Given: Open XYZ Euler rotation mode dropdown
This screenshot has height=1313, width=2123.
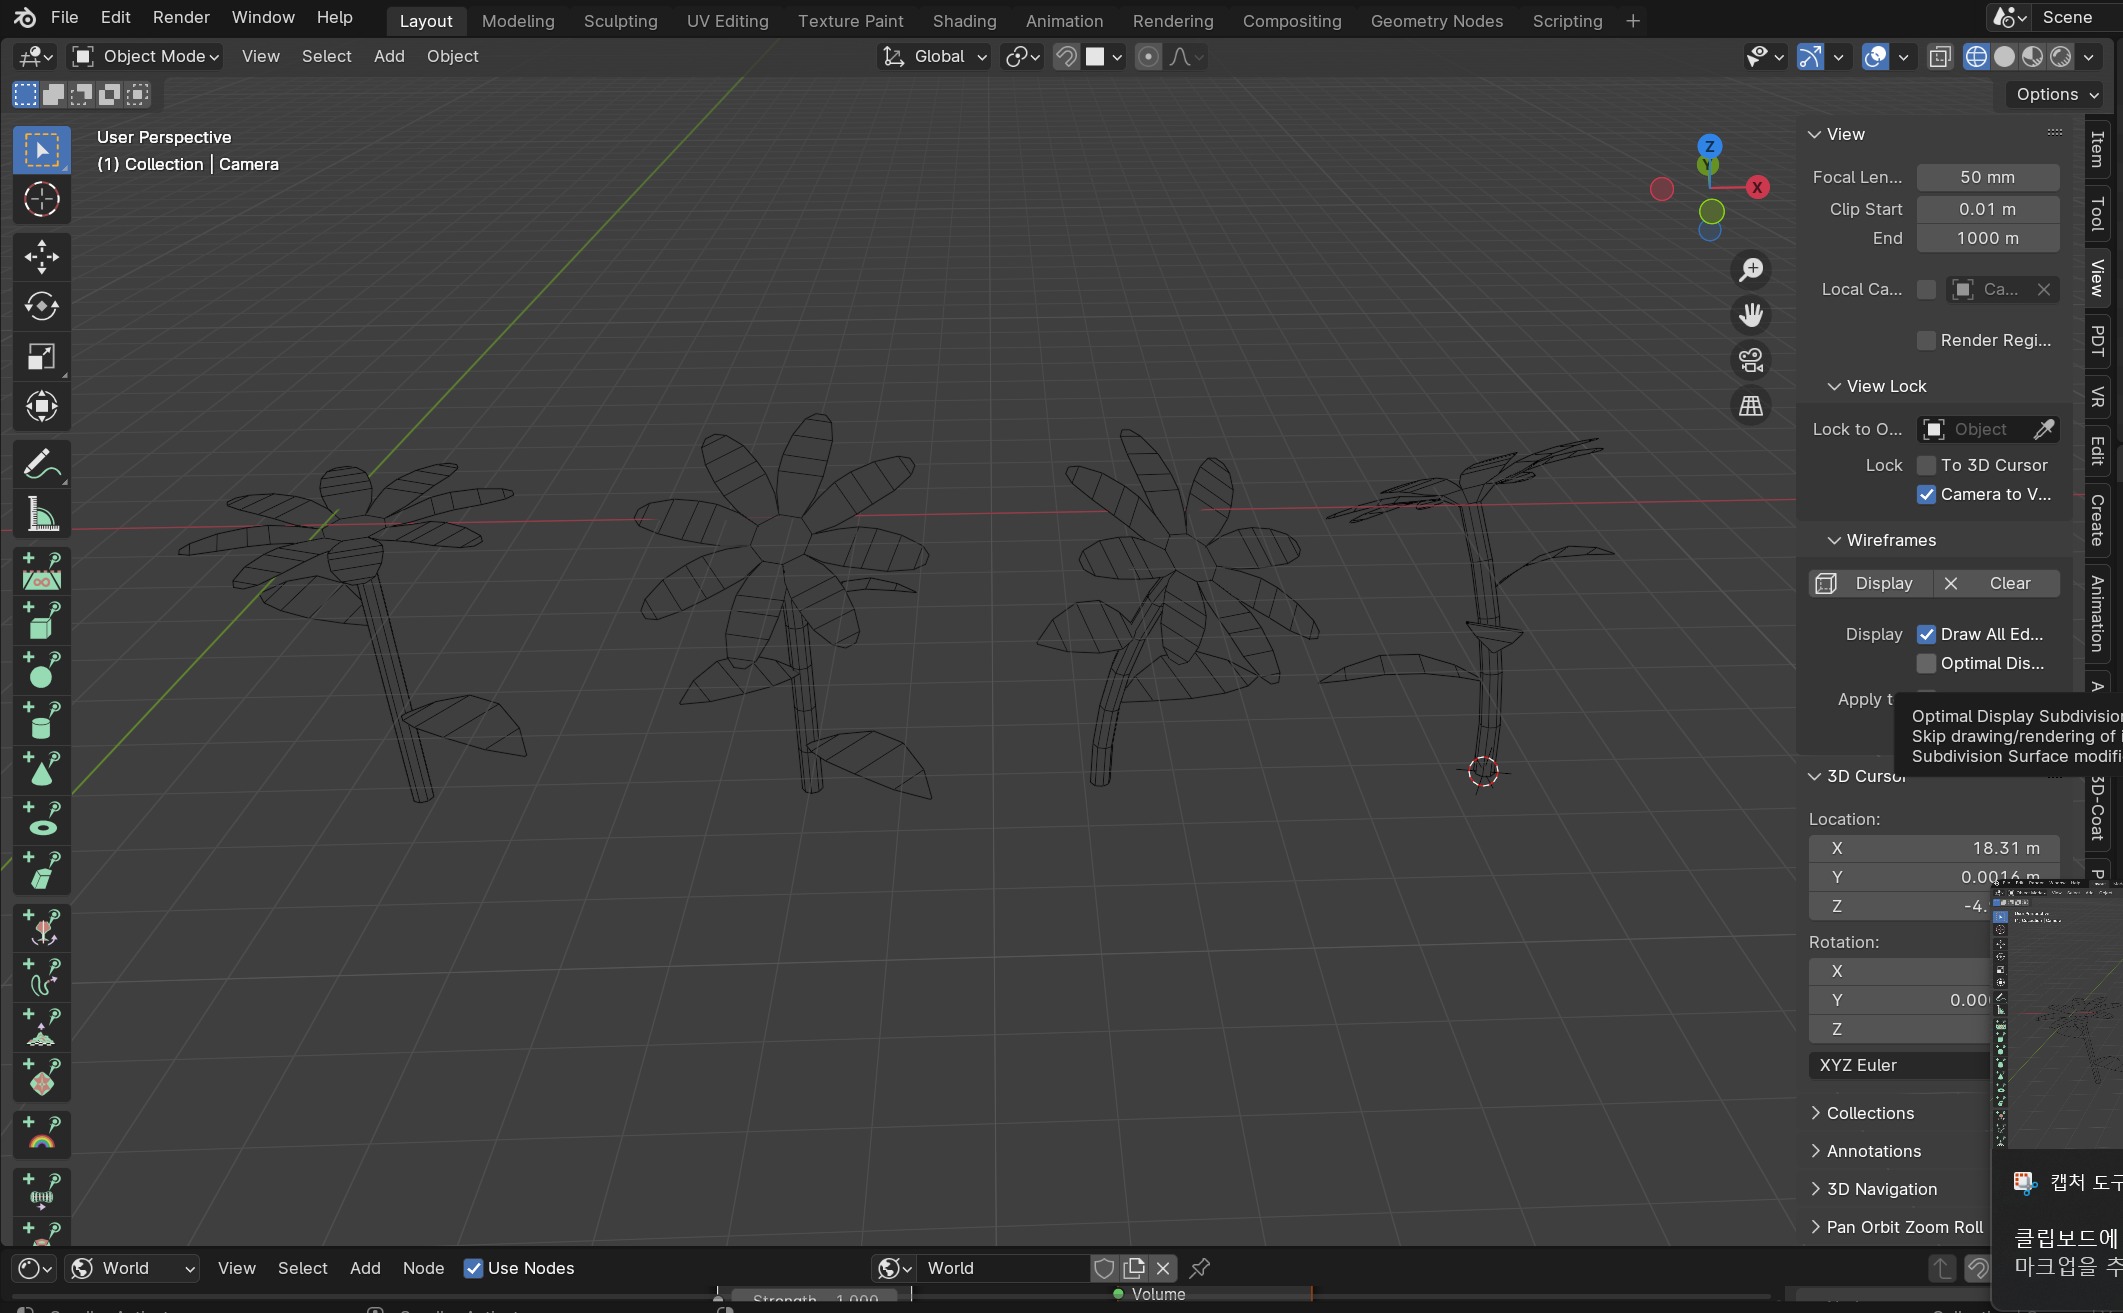Looking at the screenshot, I should pos(1899,1065).
